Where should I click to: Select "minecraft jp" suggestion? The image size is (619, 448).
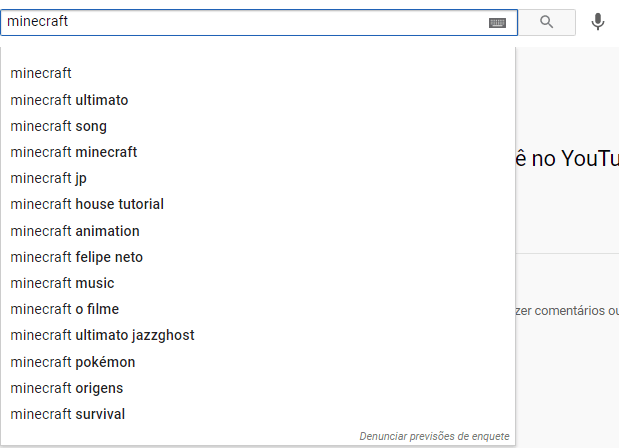tap(48, 178)
